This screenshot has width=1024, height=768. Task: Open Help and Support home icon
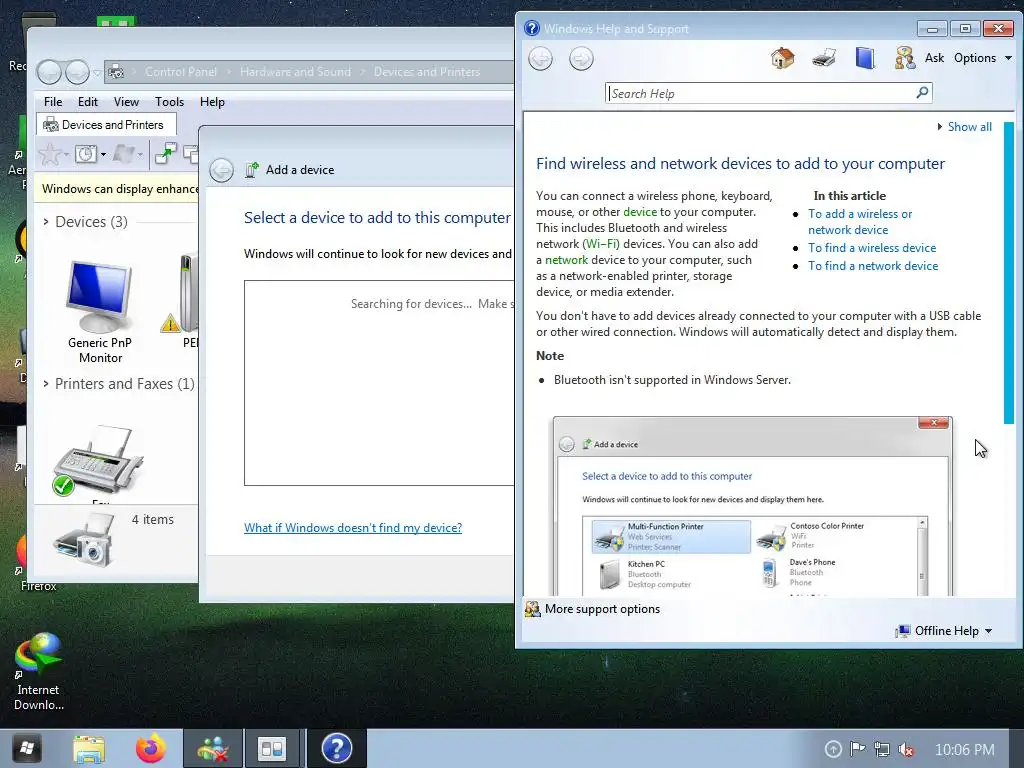tap(782, 58)
